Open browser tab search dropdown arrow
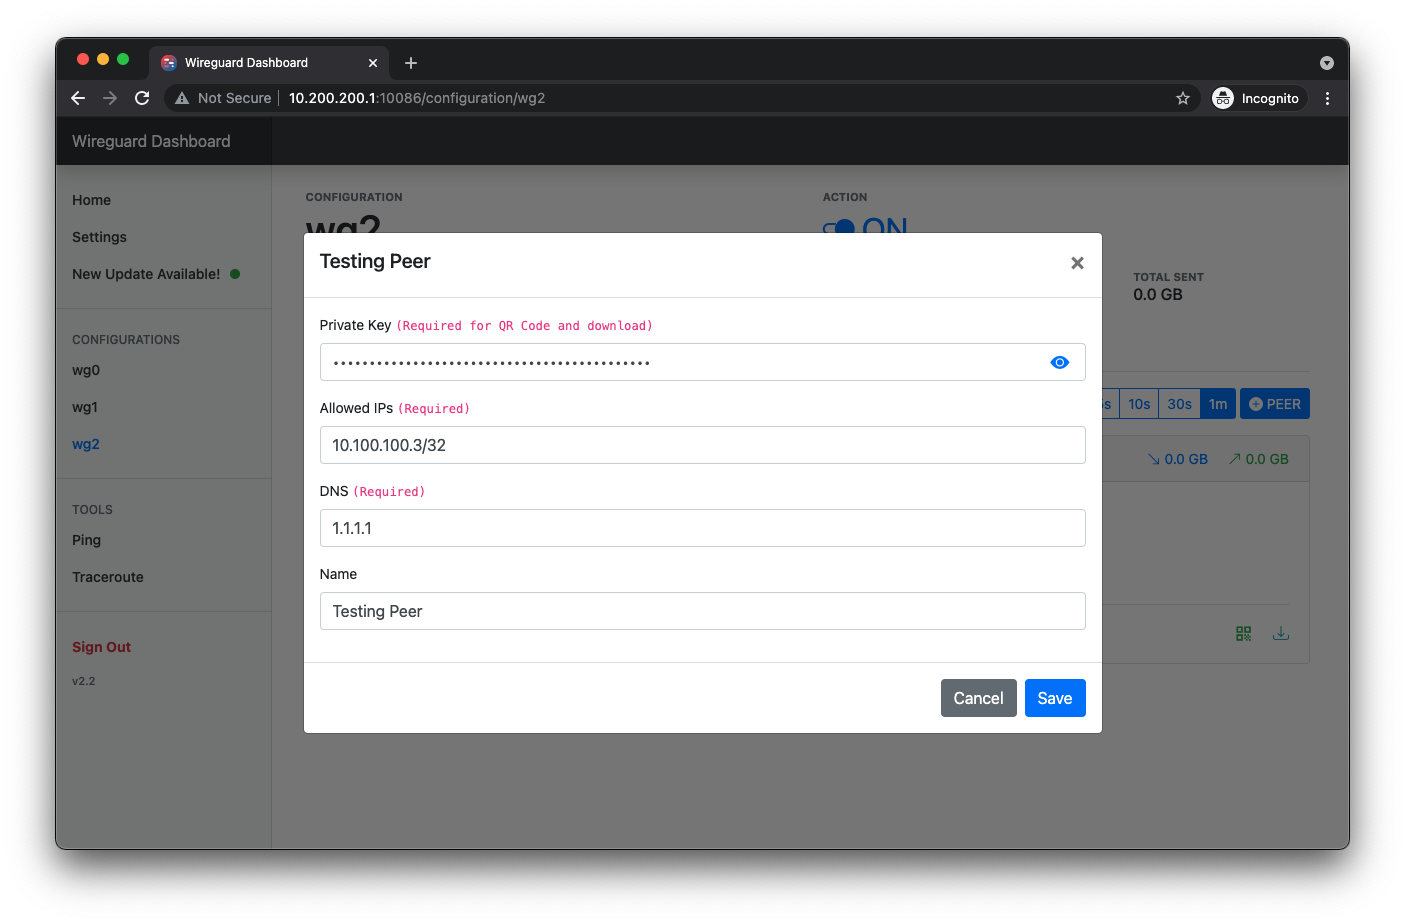Screen dimensions: 1405x923 pos(1326,63)
